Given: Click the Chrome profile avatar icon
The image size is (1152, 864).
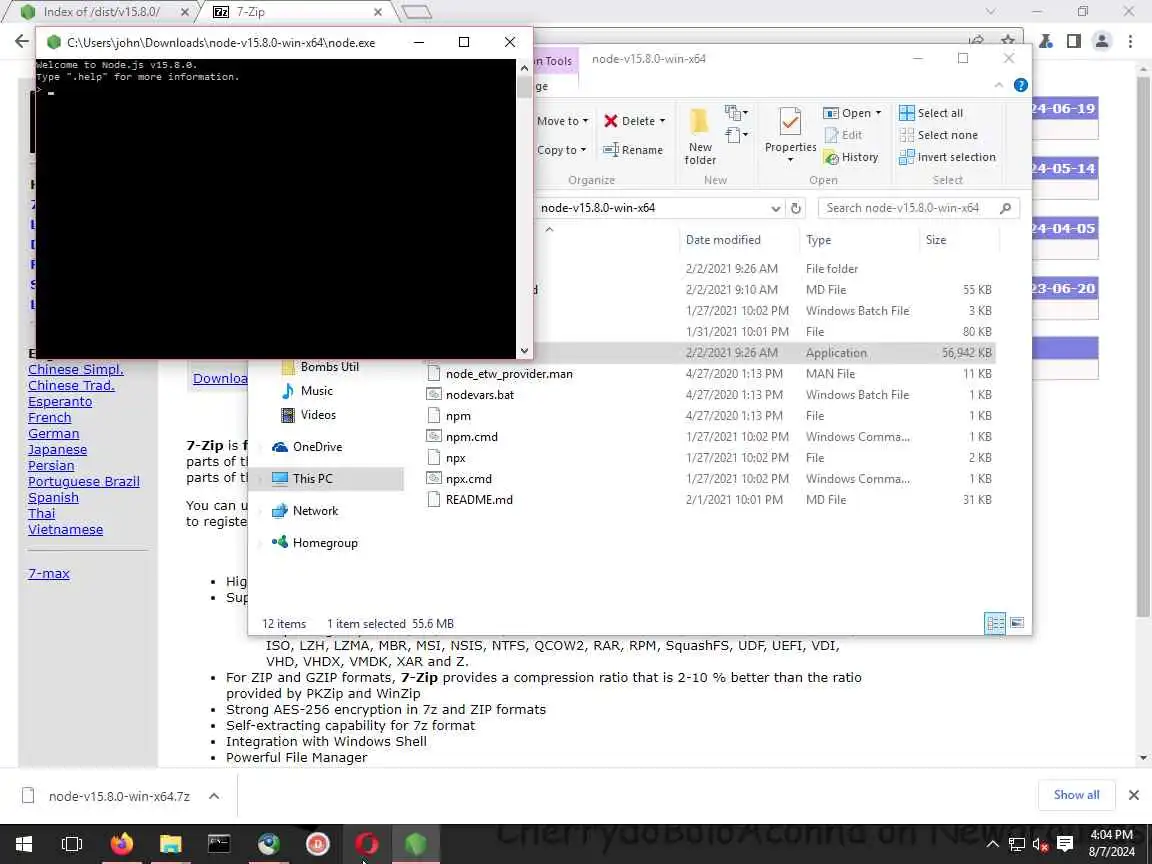Looking at the screenshot, I should pos(1101,42).
